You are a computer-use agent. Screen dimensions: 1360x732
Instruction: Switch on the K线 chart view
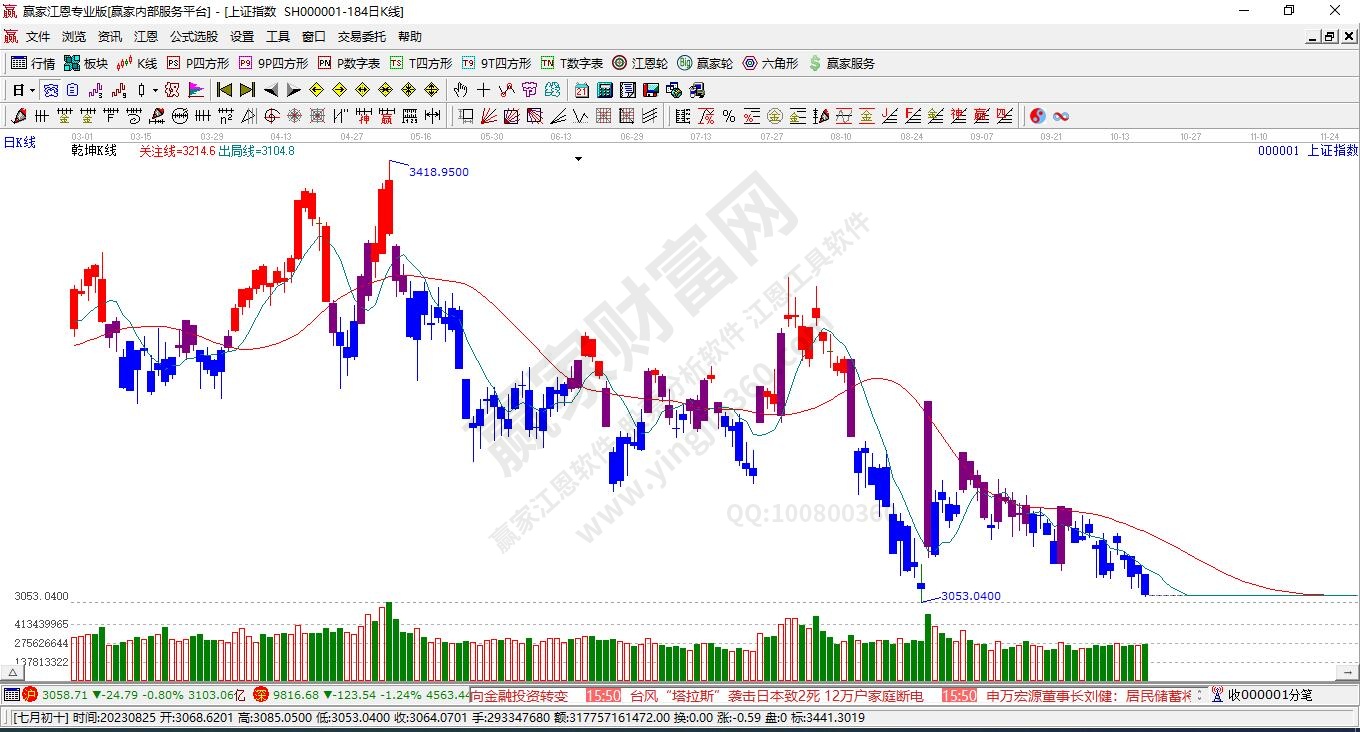point(137,63)
